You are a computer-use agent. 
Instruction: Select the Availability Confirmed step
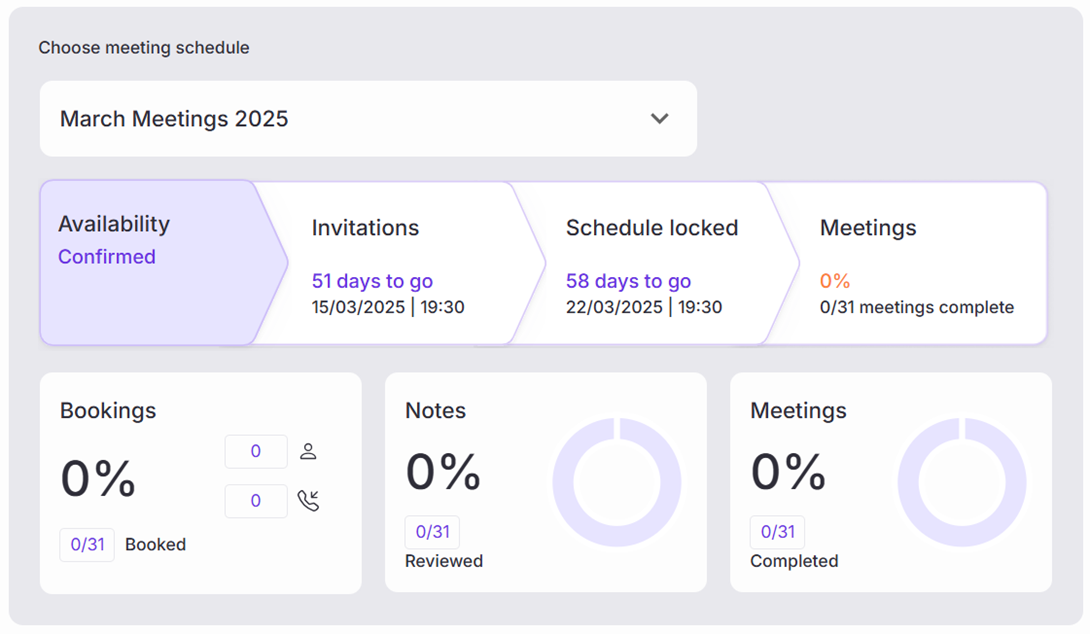pos(148,262)
